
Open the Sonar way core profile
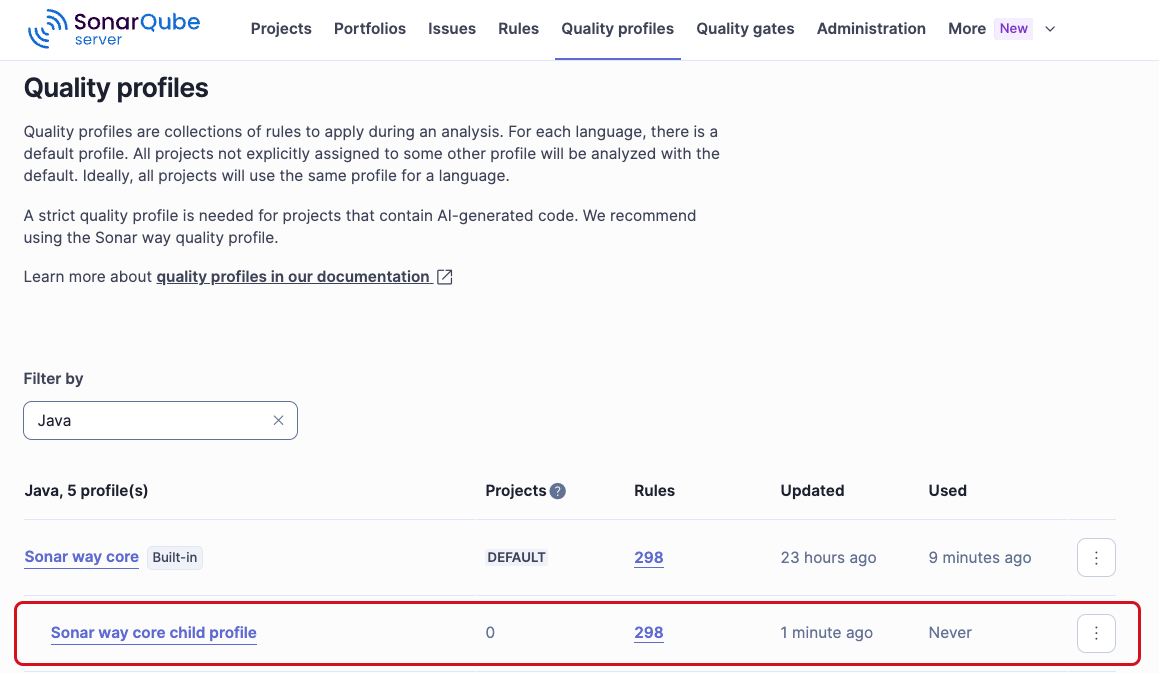point(81,557)
